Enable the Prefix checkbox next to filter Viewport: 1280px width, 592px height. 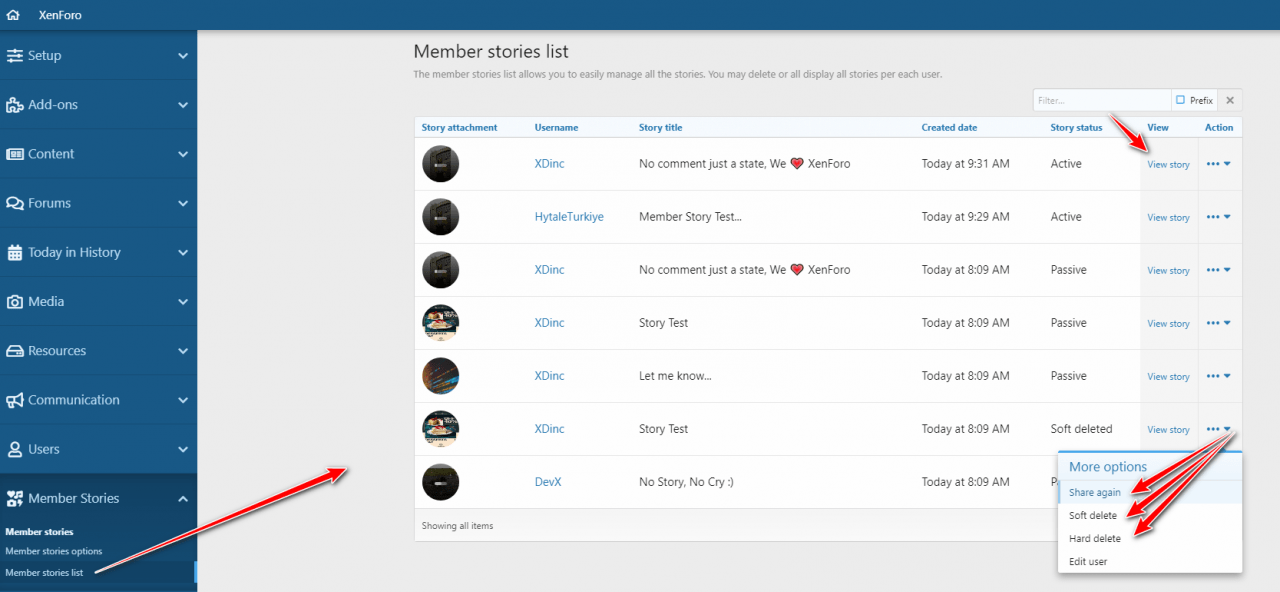point(1181,100)
